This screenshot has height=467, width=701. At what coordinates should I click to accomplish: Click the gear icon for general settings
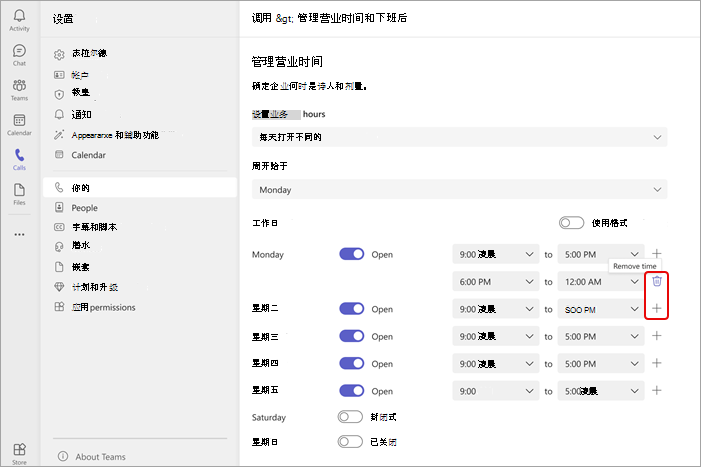[x=59, y=55]
